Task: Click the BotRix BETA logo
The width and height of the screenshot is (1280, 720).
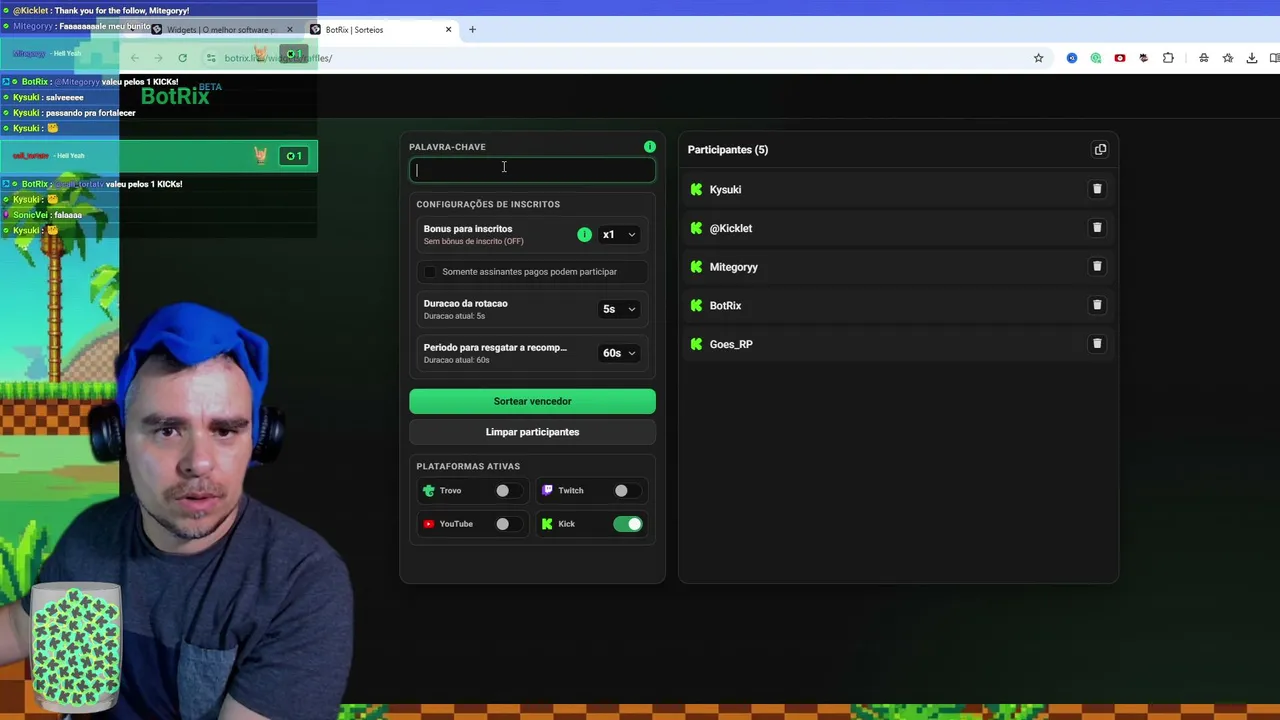Action: (181, 95)
